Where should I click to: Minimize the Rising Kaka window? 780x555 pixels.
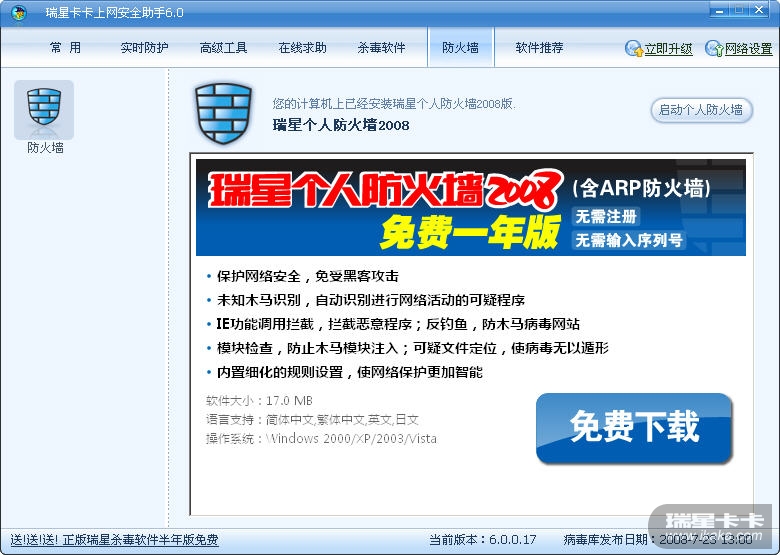coord(719,10)
